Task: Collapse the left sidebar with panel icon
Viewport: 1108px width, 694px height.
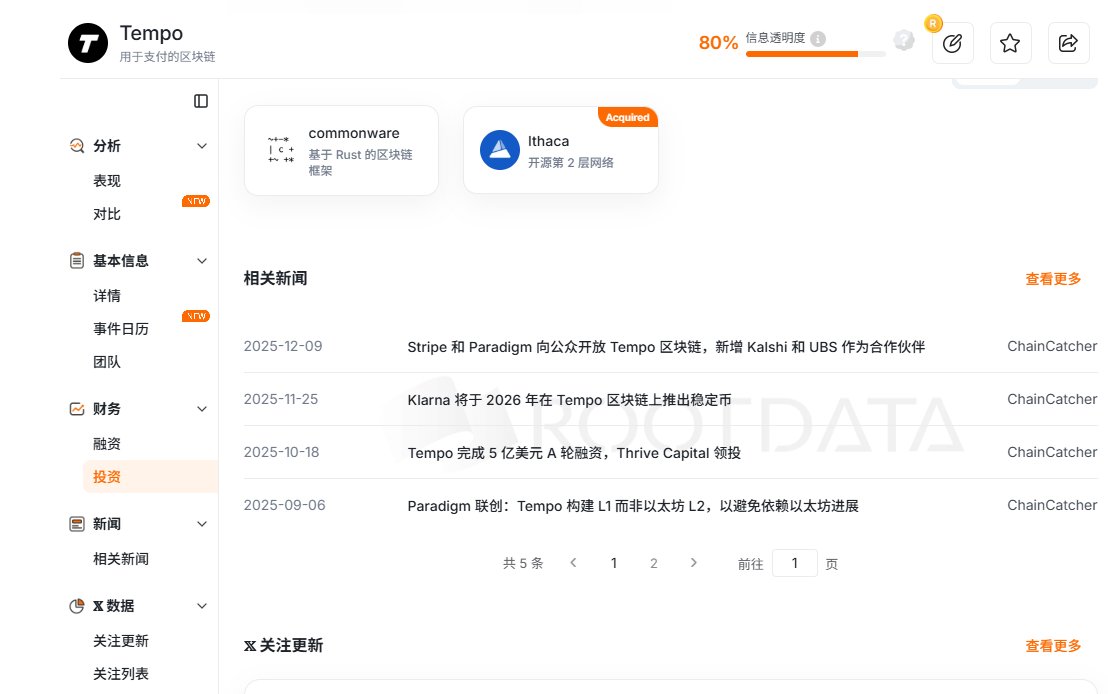Action: click(201, 100)
